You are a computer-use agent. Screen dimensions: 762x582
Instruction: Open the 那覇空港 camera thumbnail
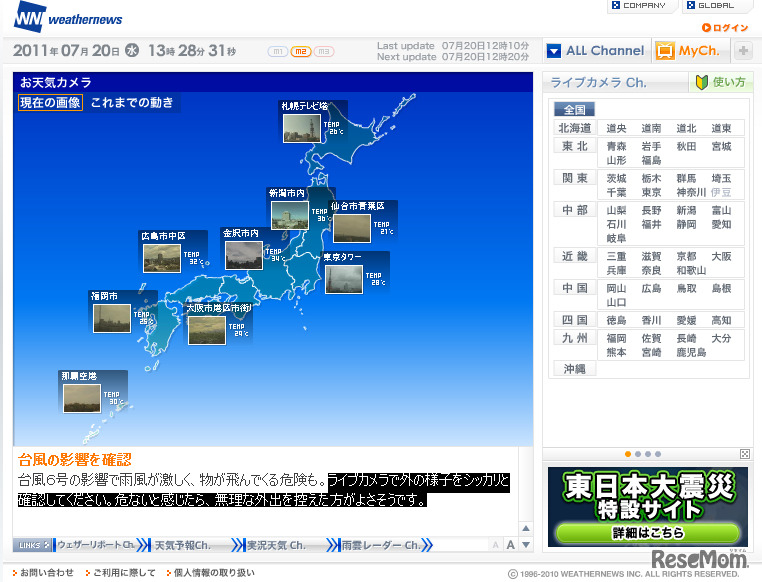click(x=82, y=398)
